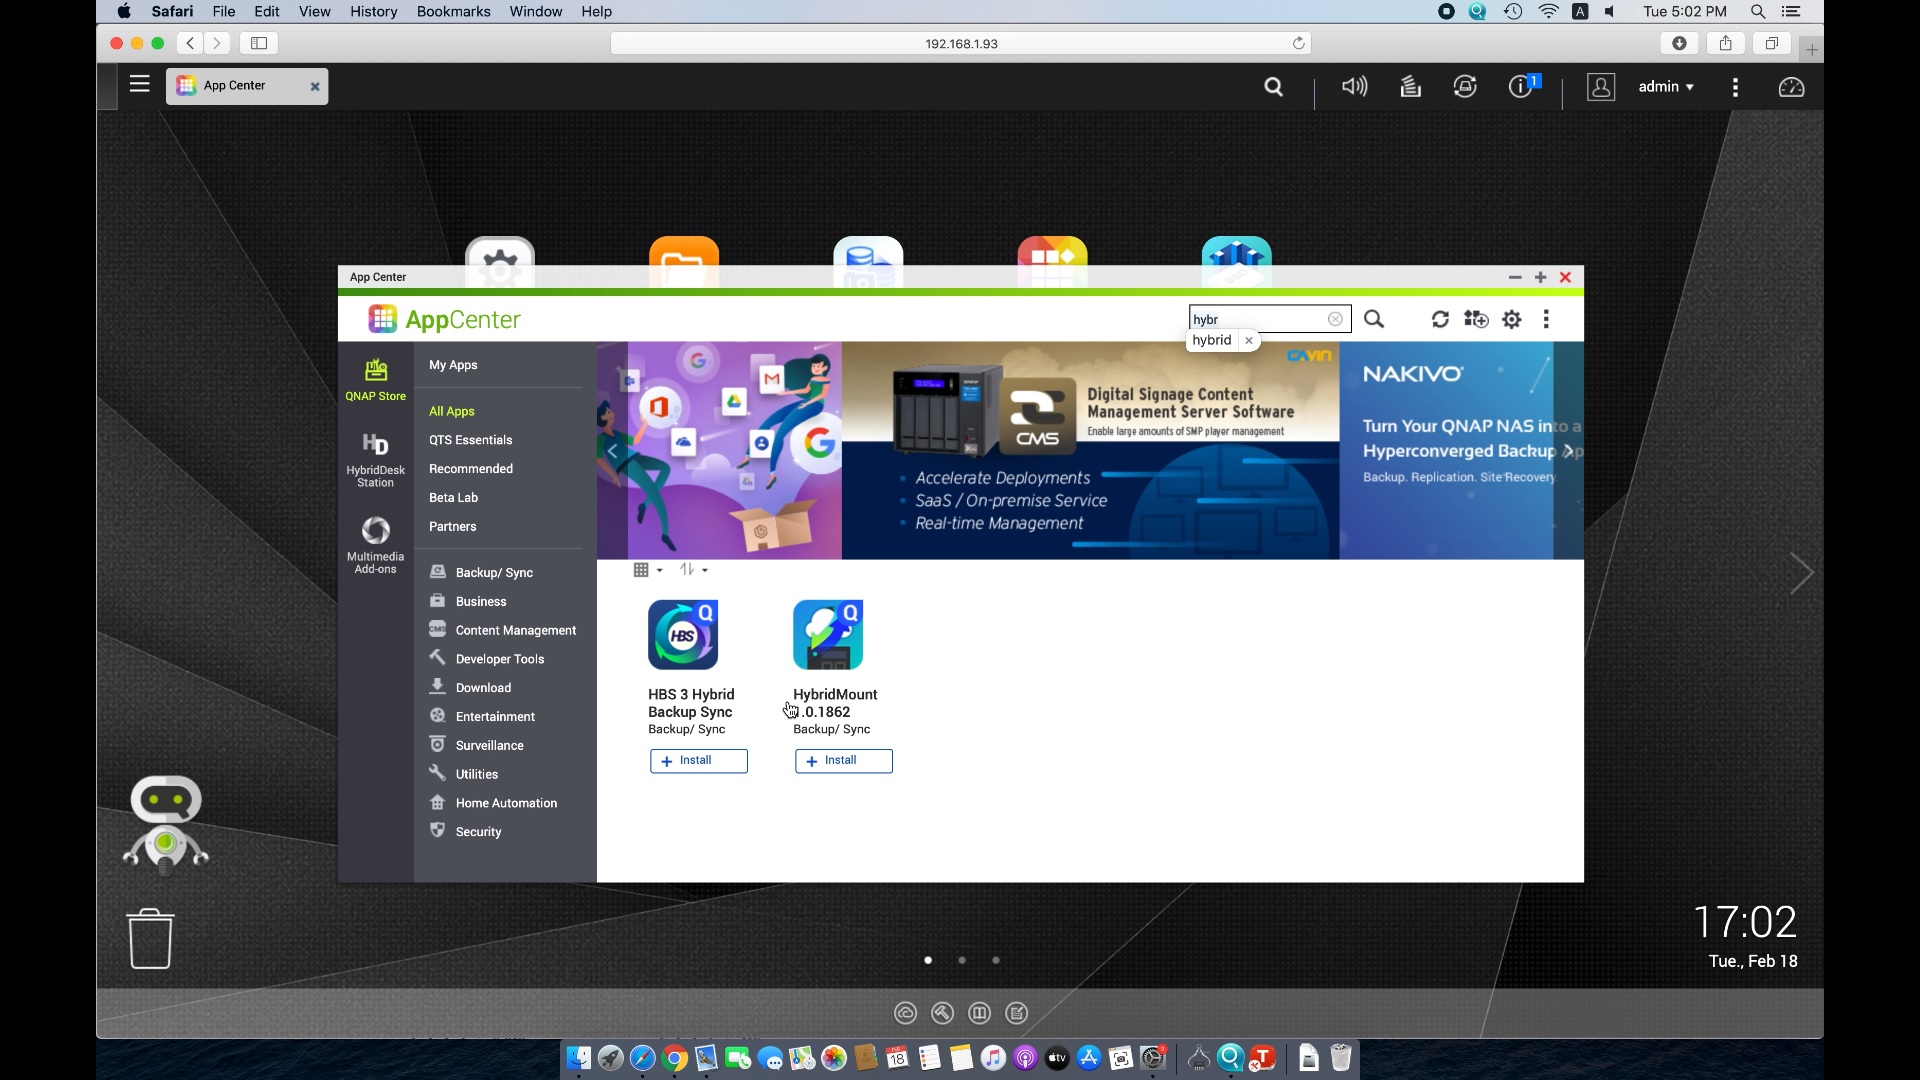The height and width of the screenshot is (1080, 1920).
Task: Open Utilities category
Action: [463, 774]
